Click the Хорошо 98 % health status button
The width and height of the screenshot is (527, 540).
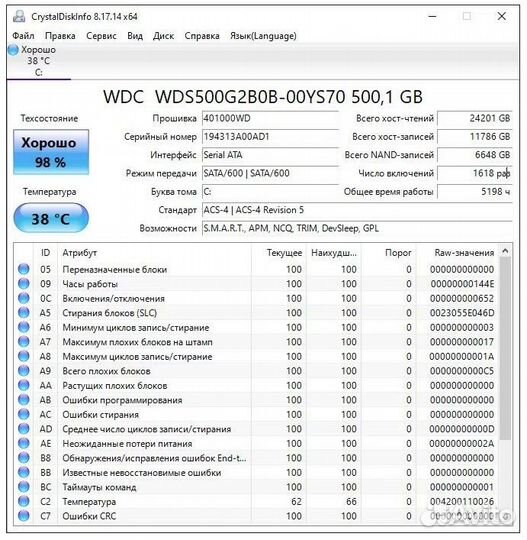point(51,152)
